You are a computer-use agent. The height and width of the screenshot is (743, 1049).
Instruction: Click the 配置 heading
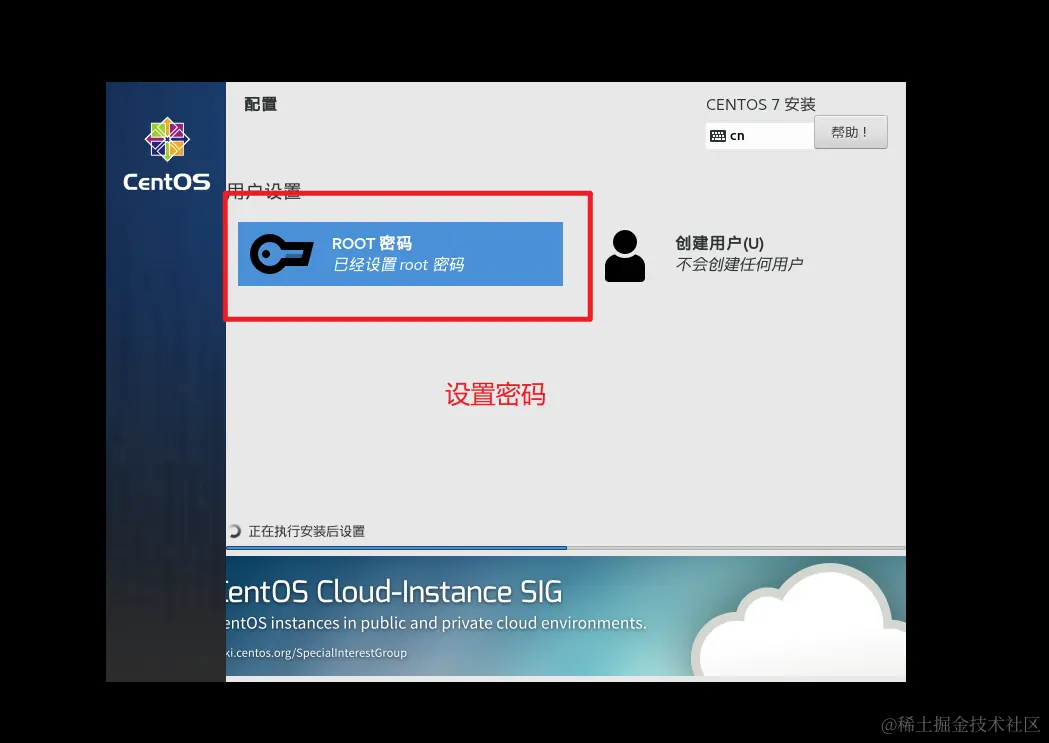coord(260,104)
